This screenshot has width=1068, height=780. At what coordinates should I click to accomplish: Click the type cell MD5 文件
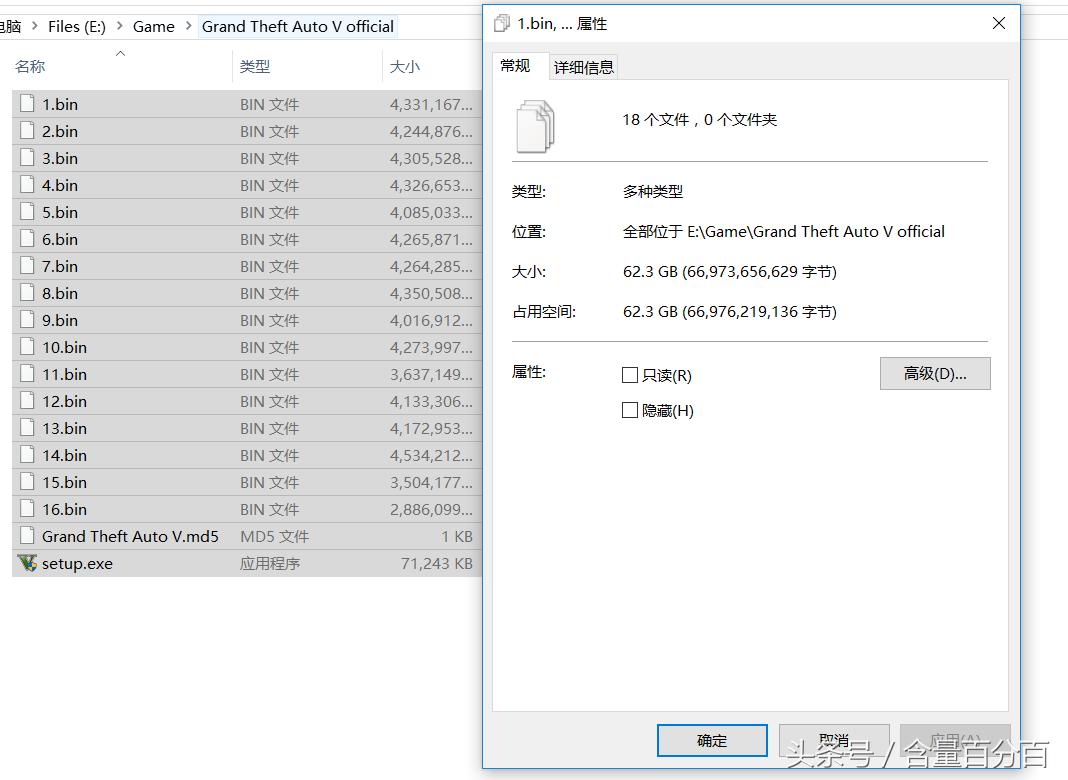coord(274,537)
